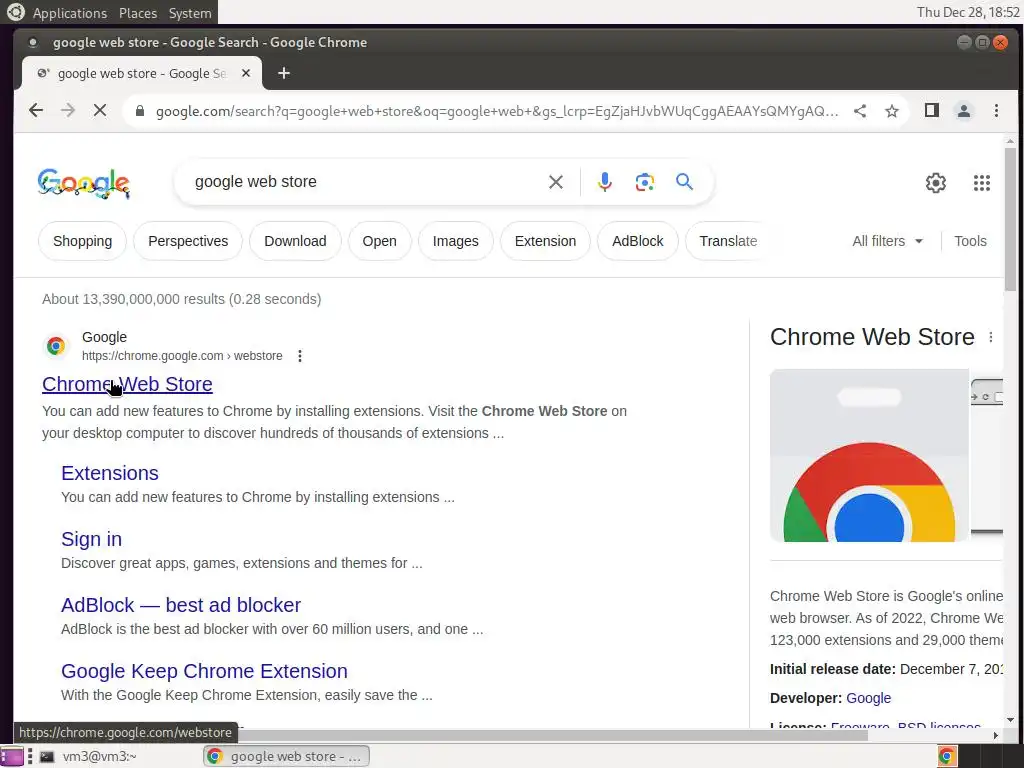Open the three-dot menu beside chrome.google.com result
The image size is (1024, 768).
300,356
